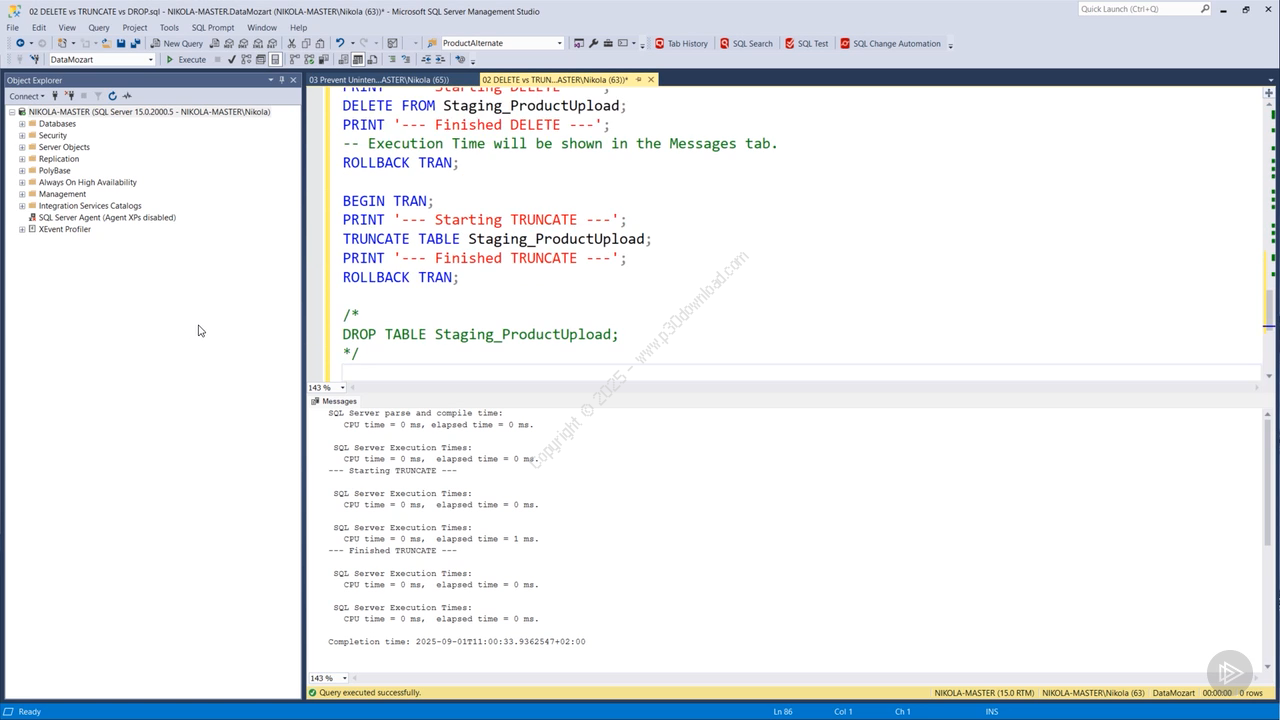Click the Parse checkmark icon
The image size is (1280, 720).
(x=232, y=60)
